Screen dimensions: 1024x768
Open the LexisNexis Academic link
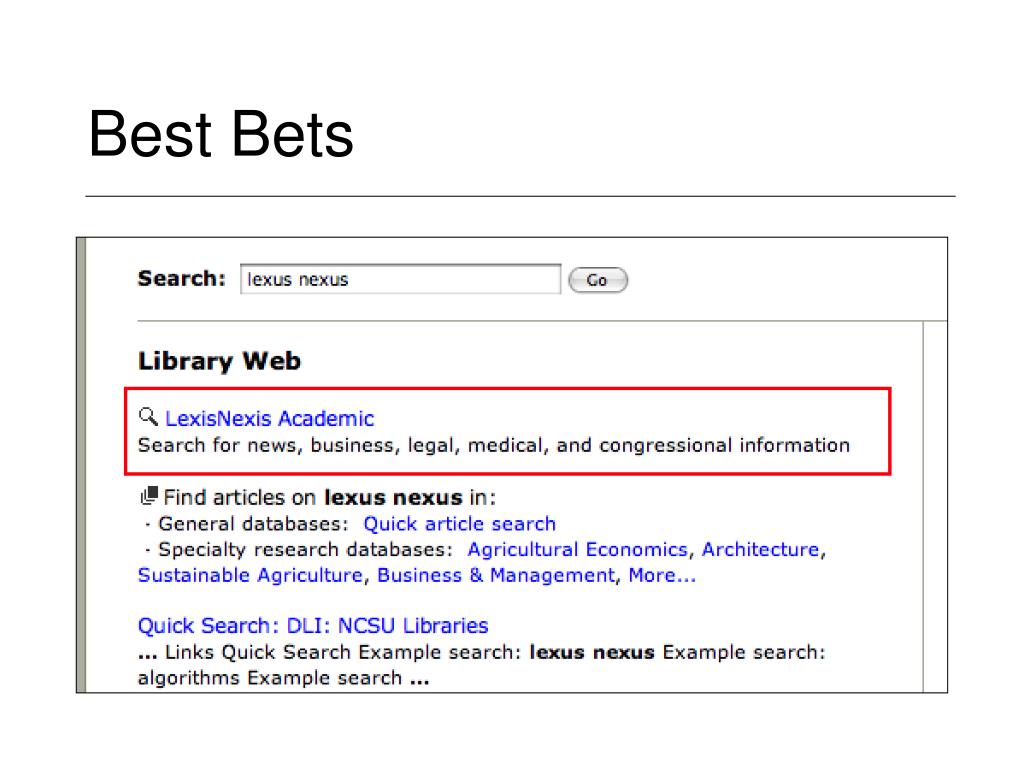[x=269, y=418]
